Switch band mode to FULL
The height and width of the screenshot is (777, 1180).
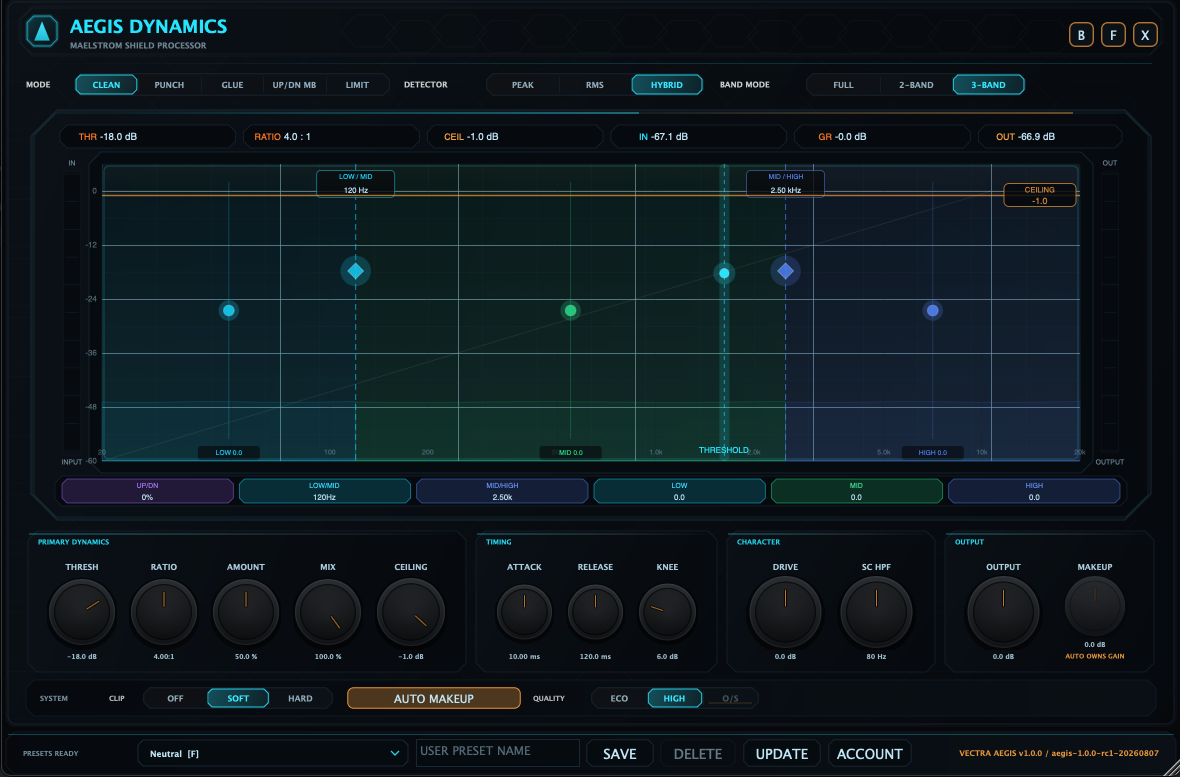(844, 84)
